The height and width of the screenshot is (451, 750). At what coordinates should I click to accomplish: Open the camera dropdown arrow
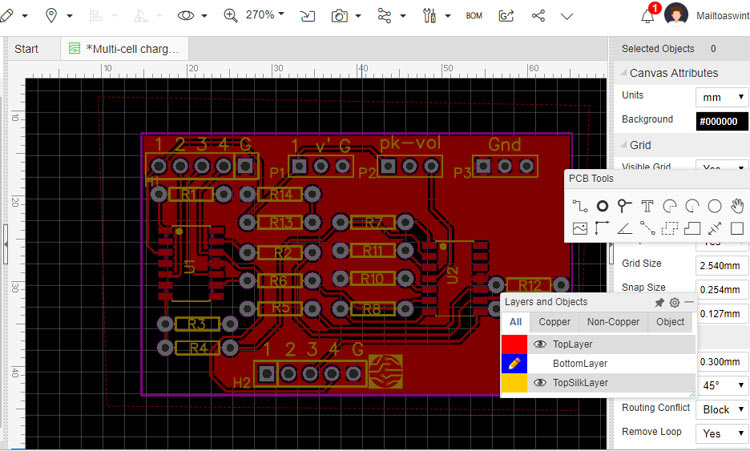coord(358,16)
